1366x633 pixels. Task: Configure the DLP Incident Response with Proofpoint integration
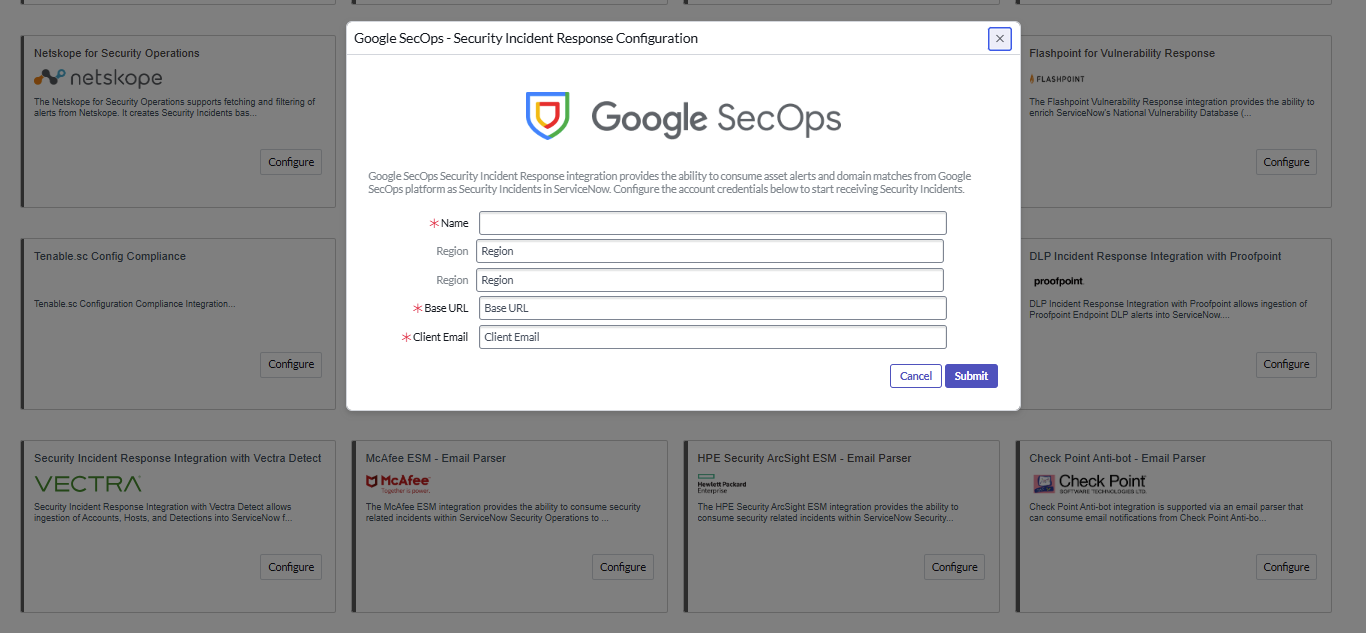[x=1286, y=364]
